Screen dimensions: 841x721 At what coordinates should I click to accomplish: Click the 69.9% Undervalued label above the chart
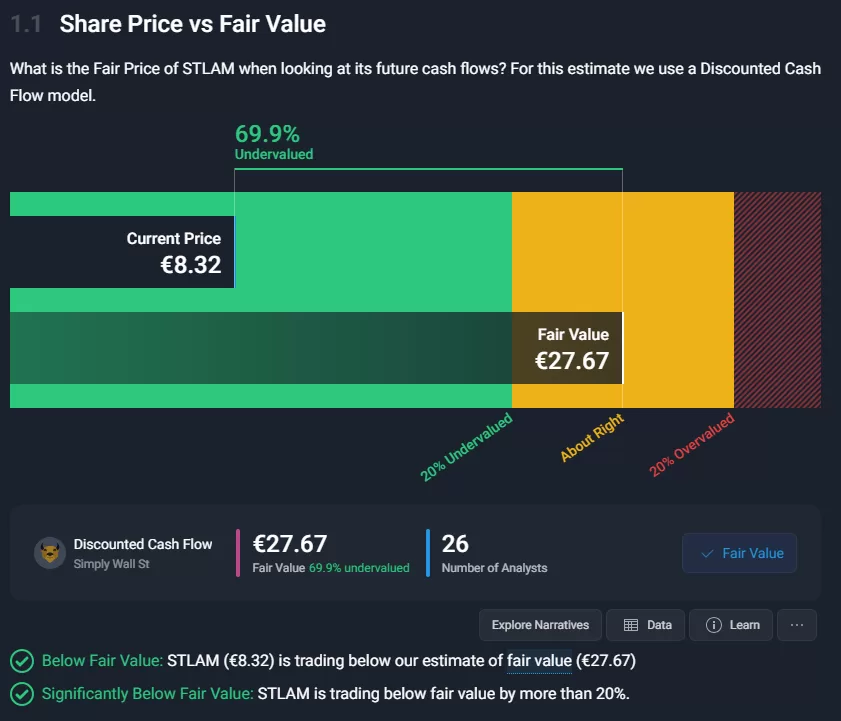[273, 141]
